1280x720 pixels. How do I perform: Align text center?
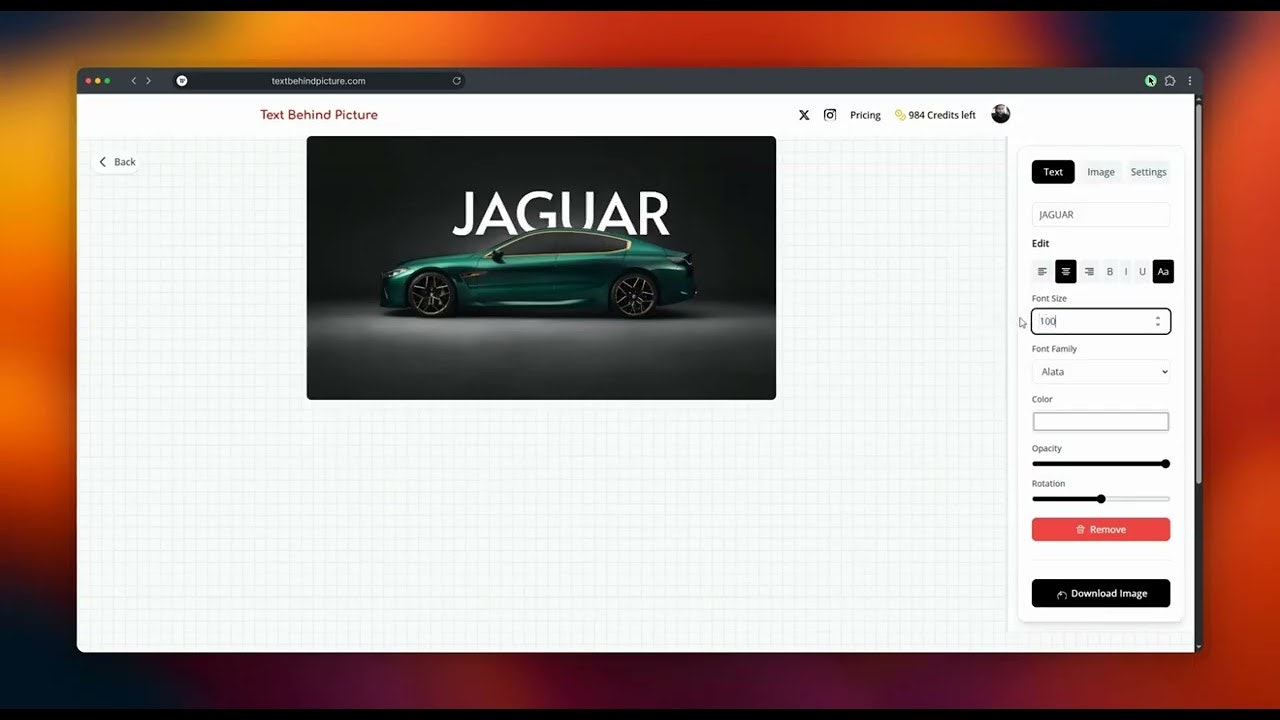1066,271
